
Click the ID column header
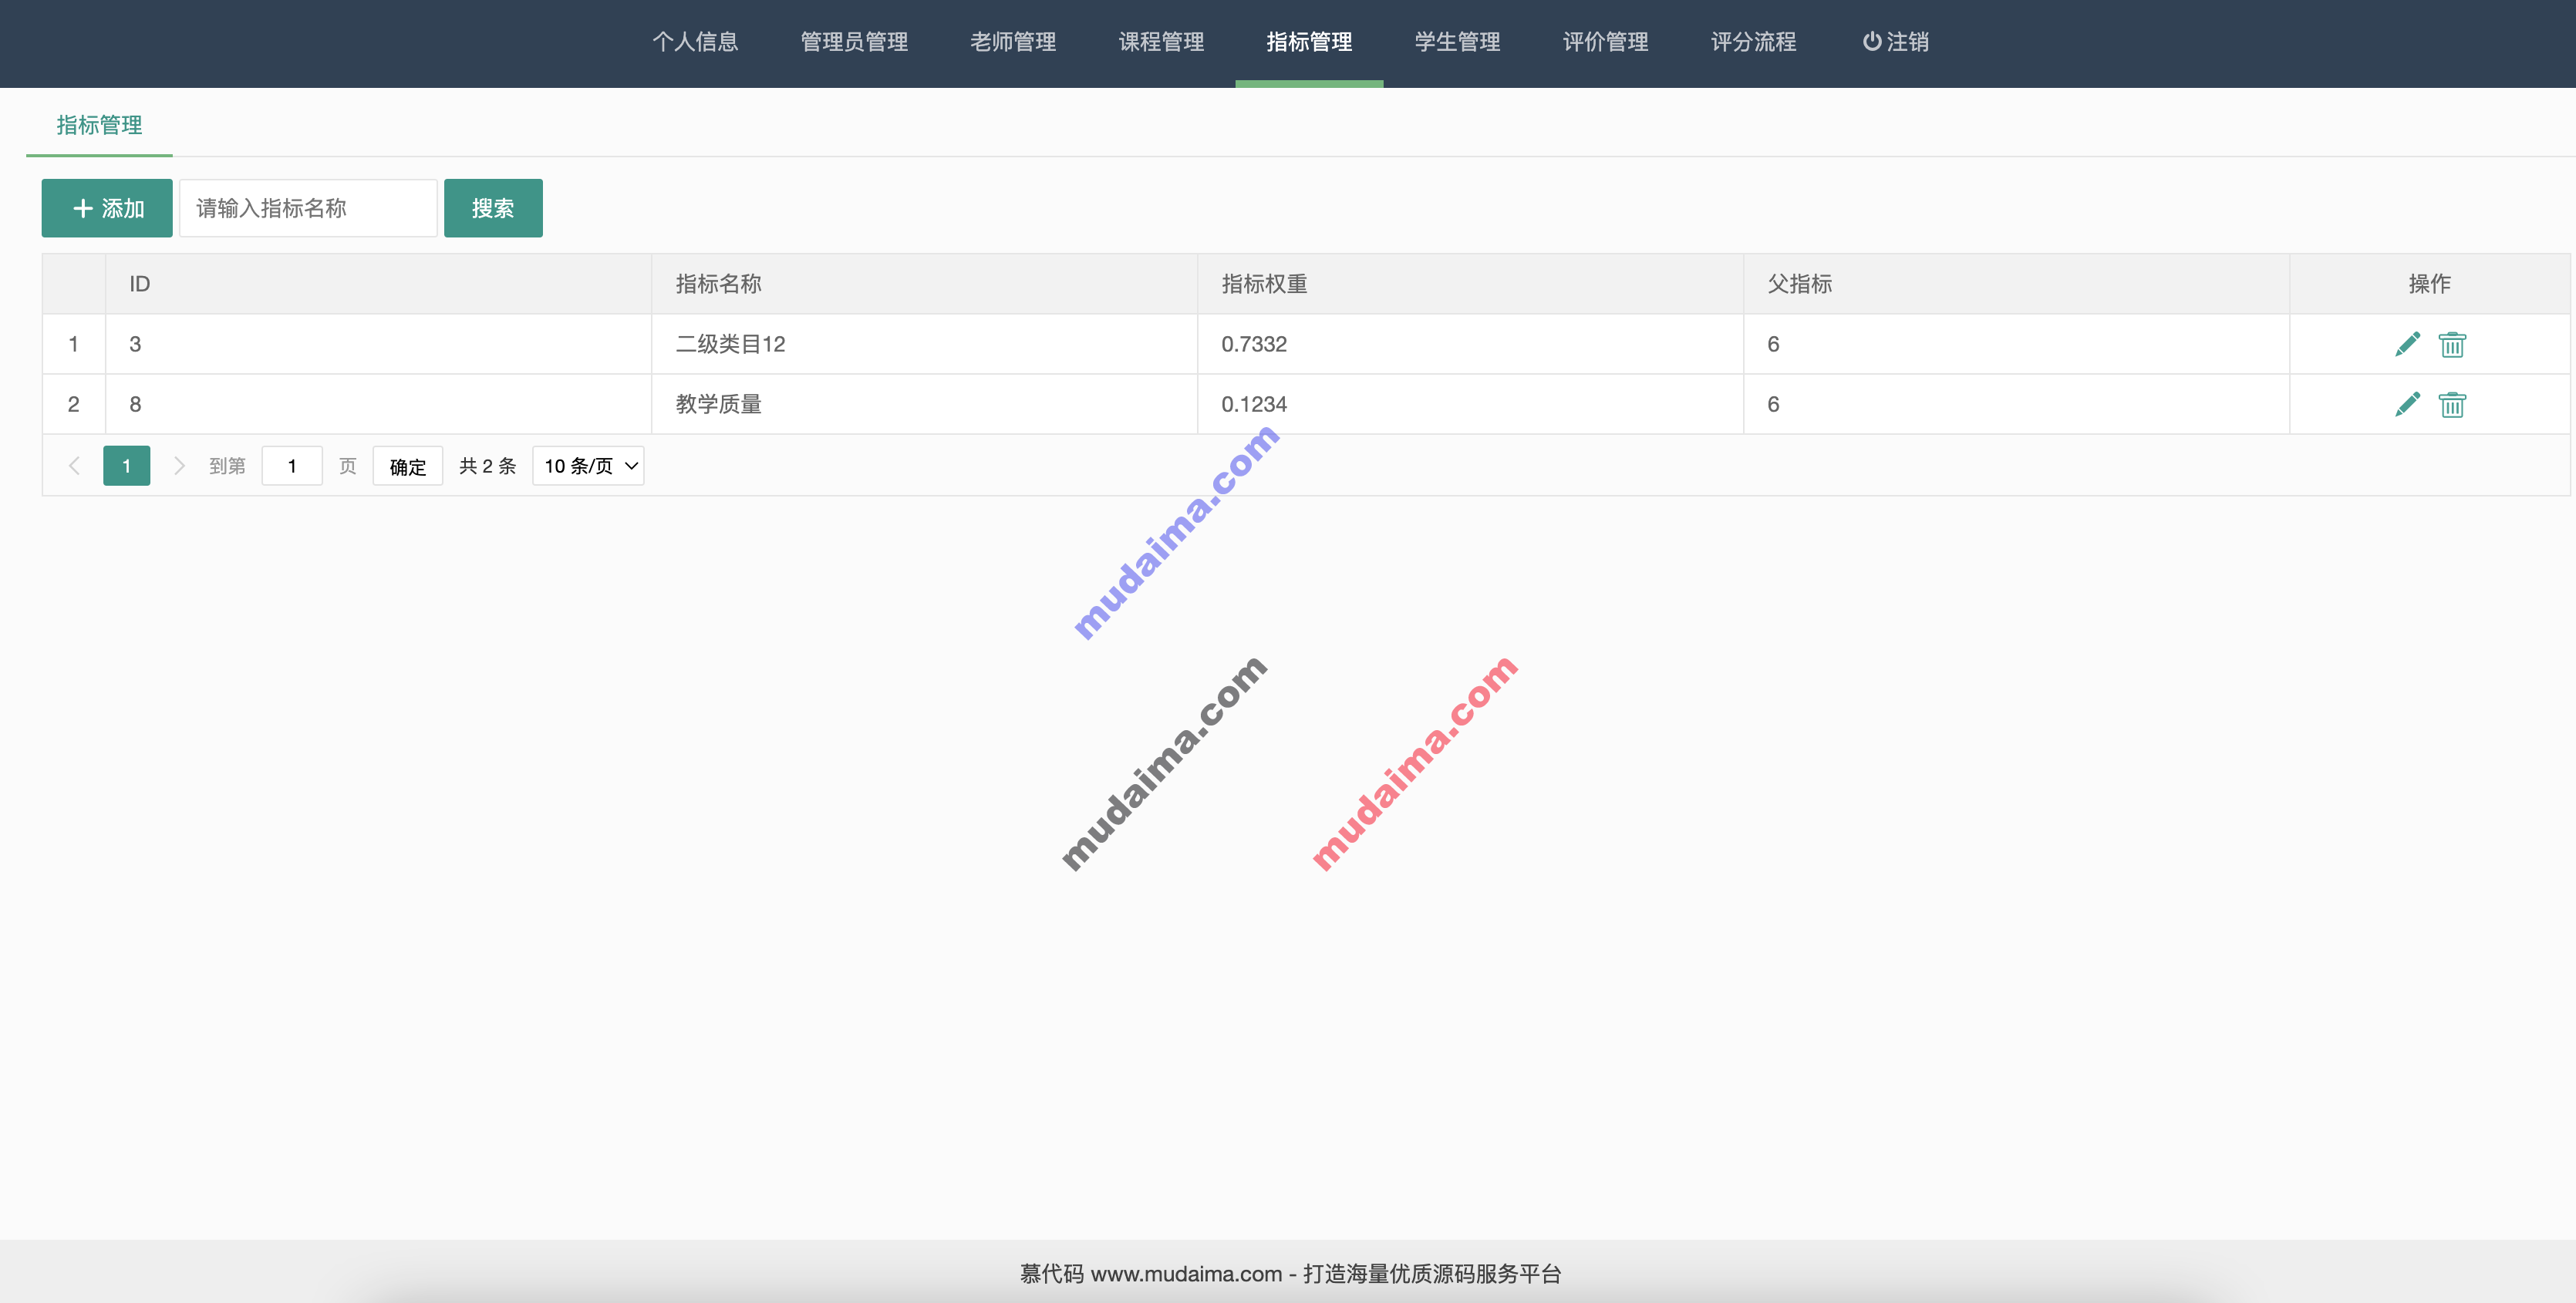[x=378, y=284]
